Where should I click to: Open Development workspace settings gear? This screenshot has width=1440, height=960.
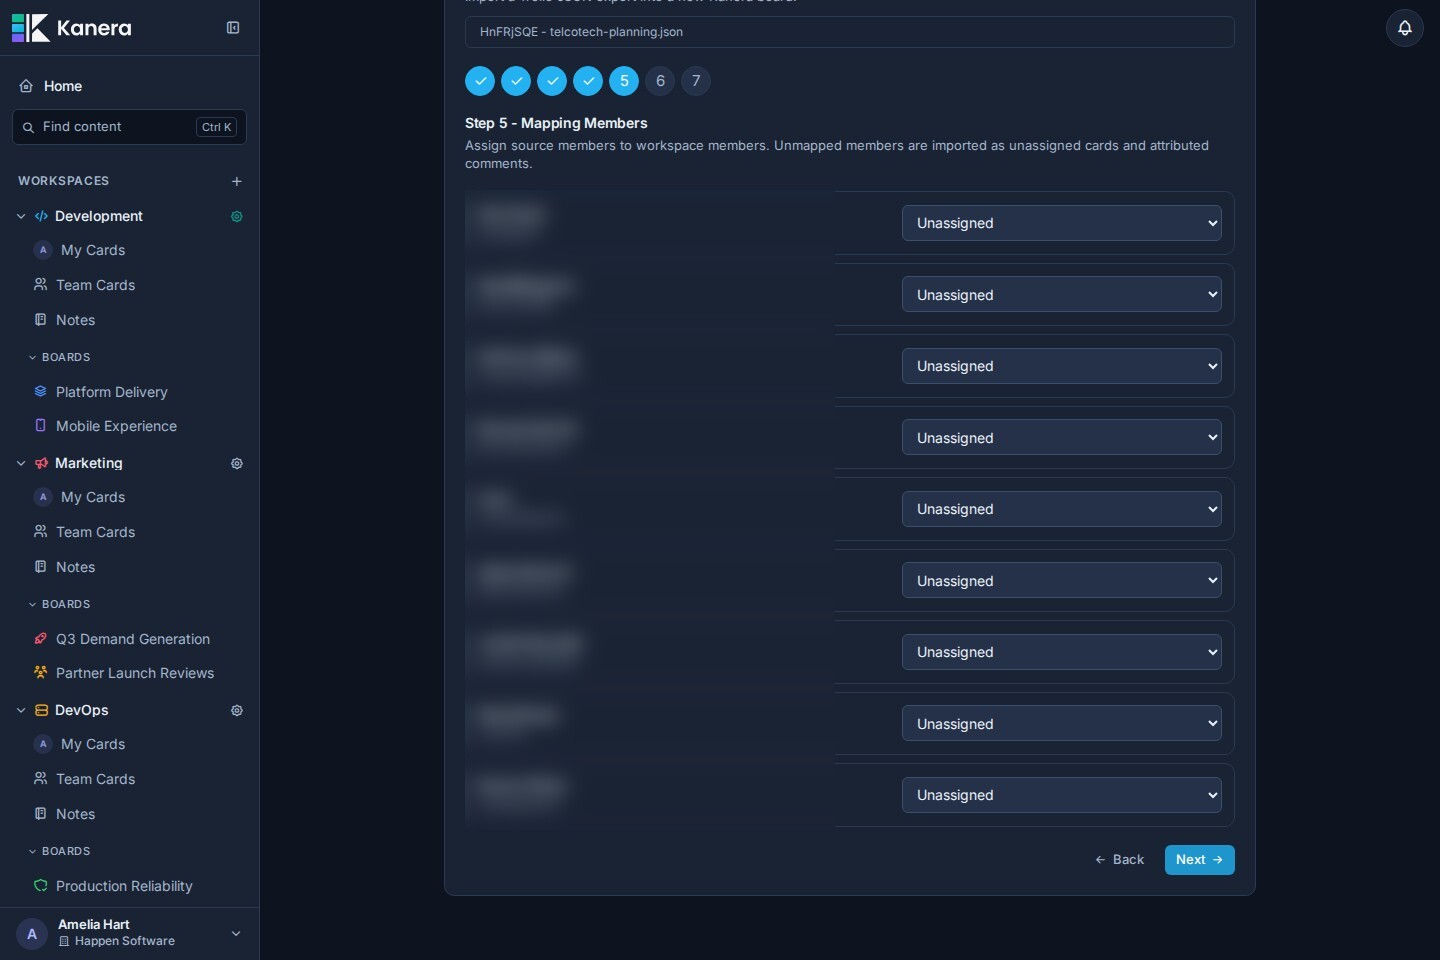pyautogui.click(x=237, y=216)
